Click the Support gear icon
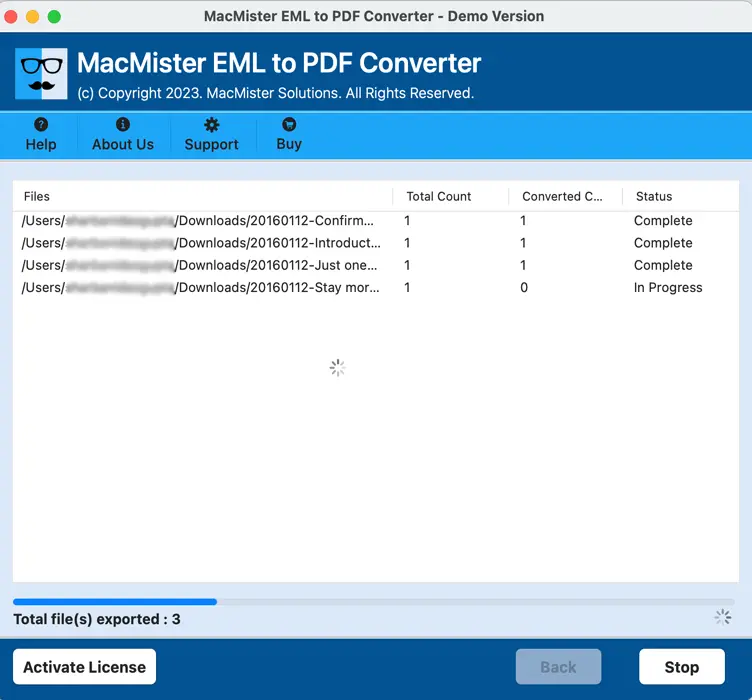This screenshot has width=752, height=700. [x=211, y=125]
